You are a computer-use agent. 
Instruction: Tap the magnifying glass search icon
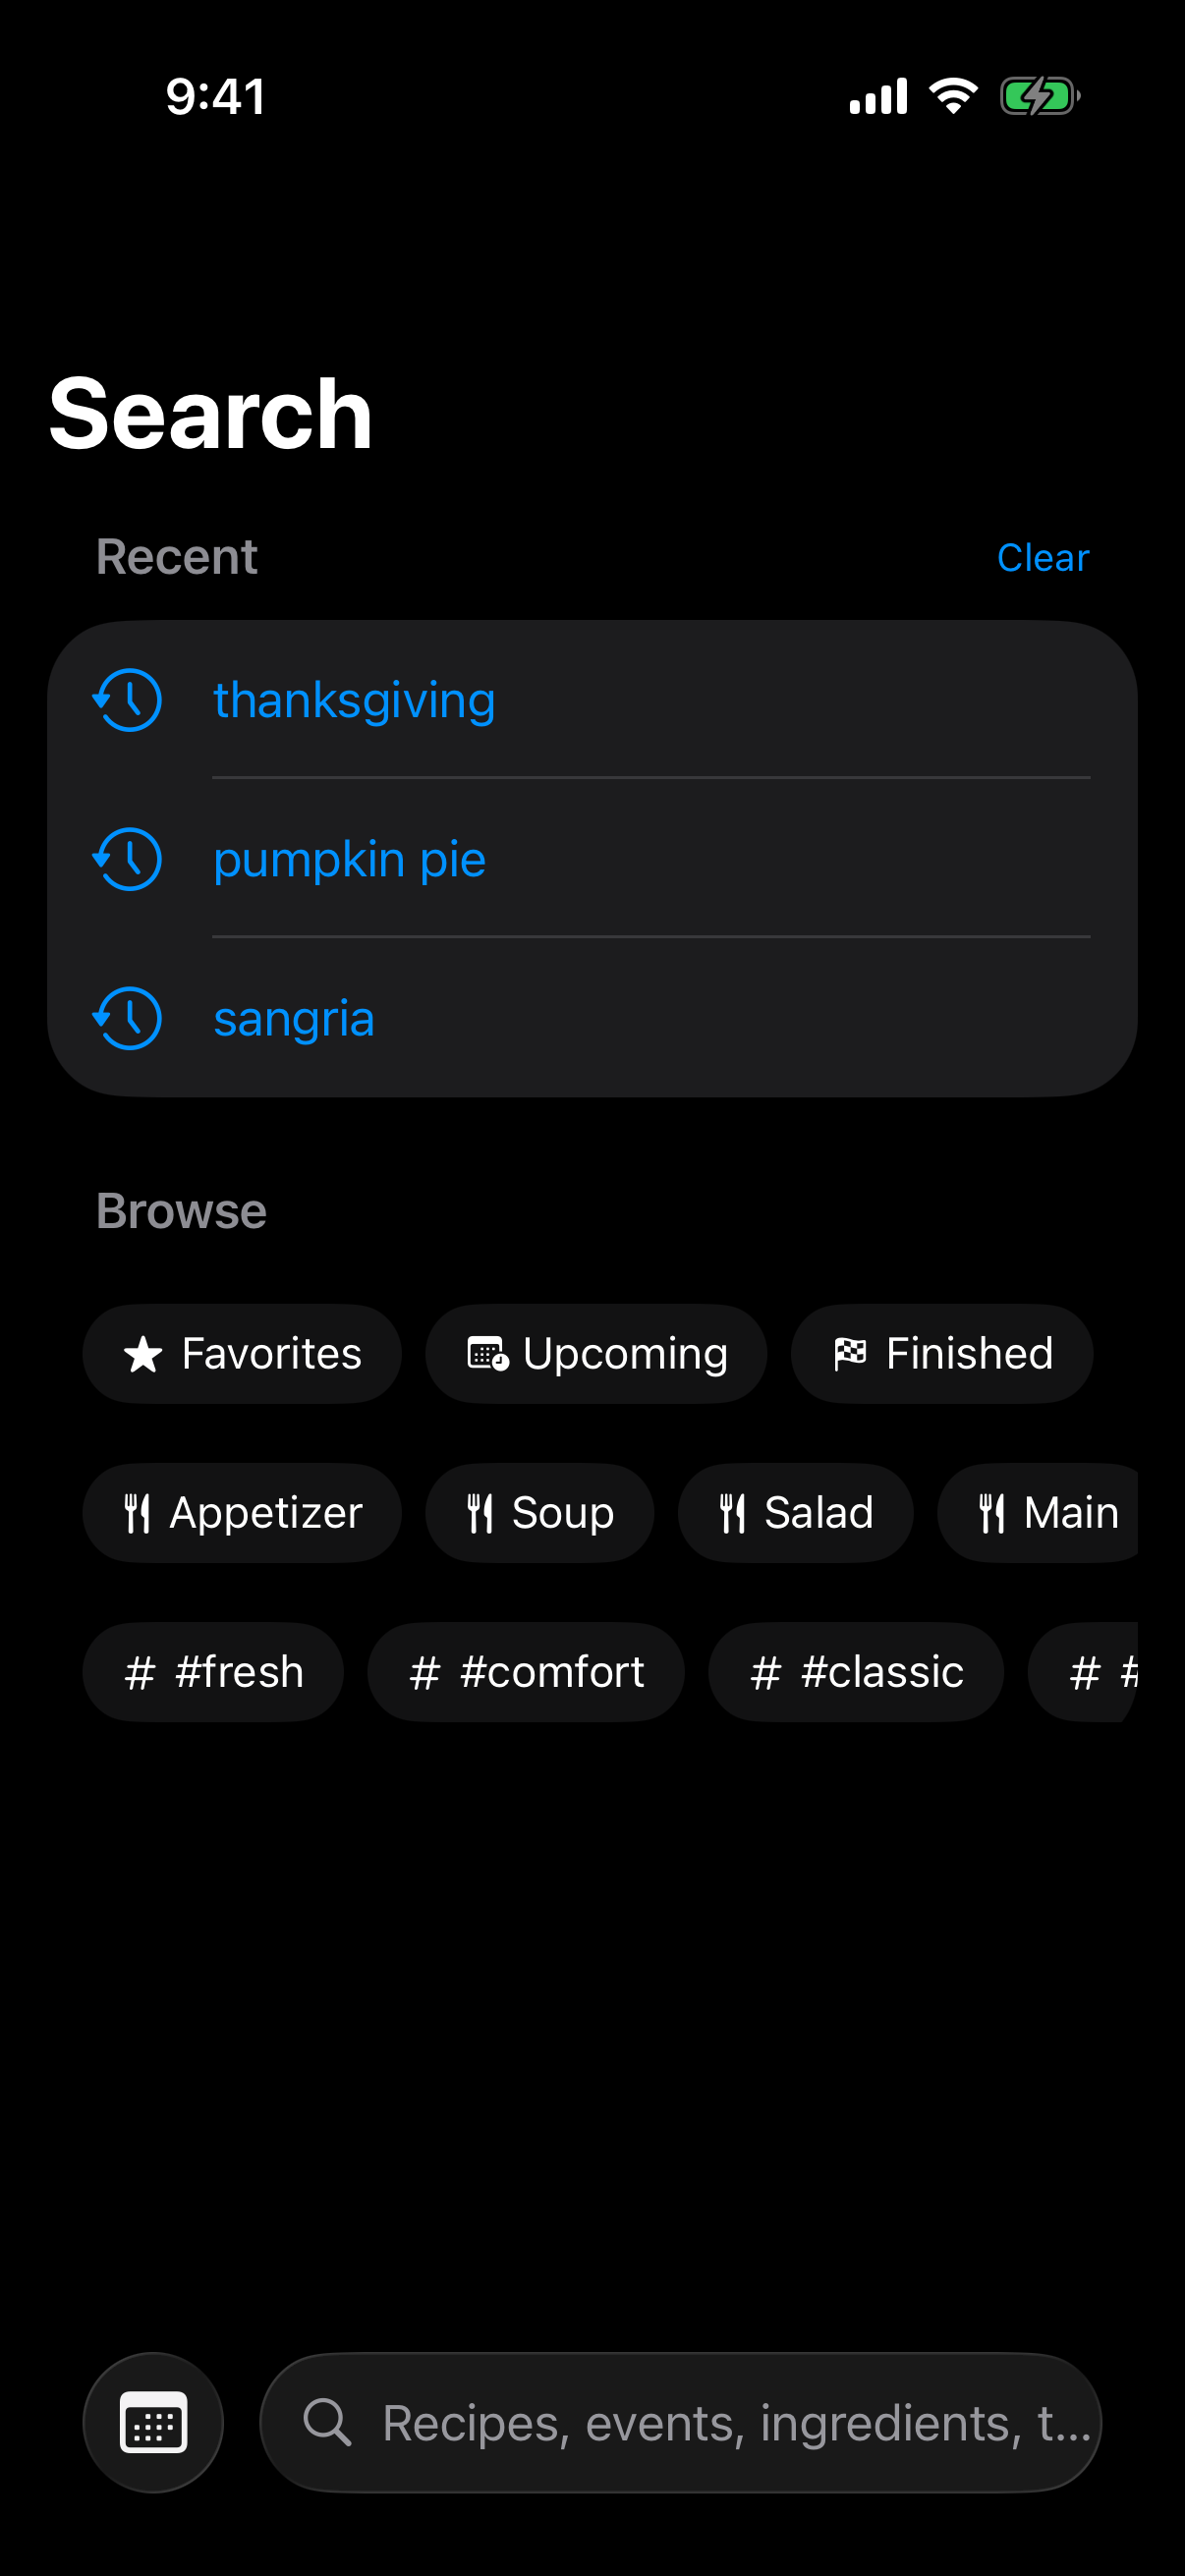tap(327, 2421)
